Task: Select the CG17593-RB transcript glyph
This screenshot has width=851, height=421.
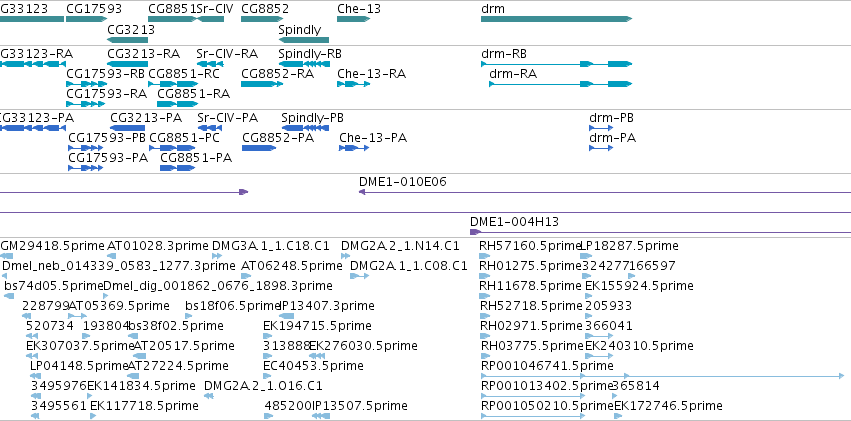Action: [86, 84]
